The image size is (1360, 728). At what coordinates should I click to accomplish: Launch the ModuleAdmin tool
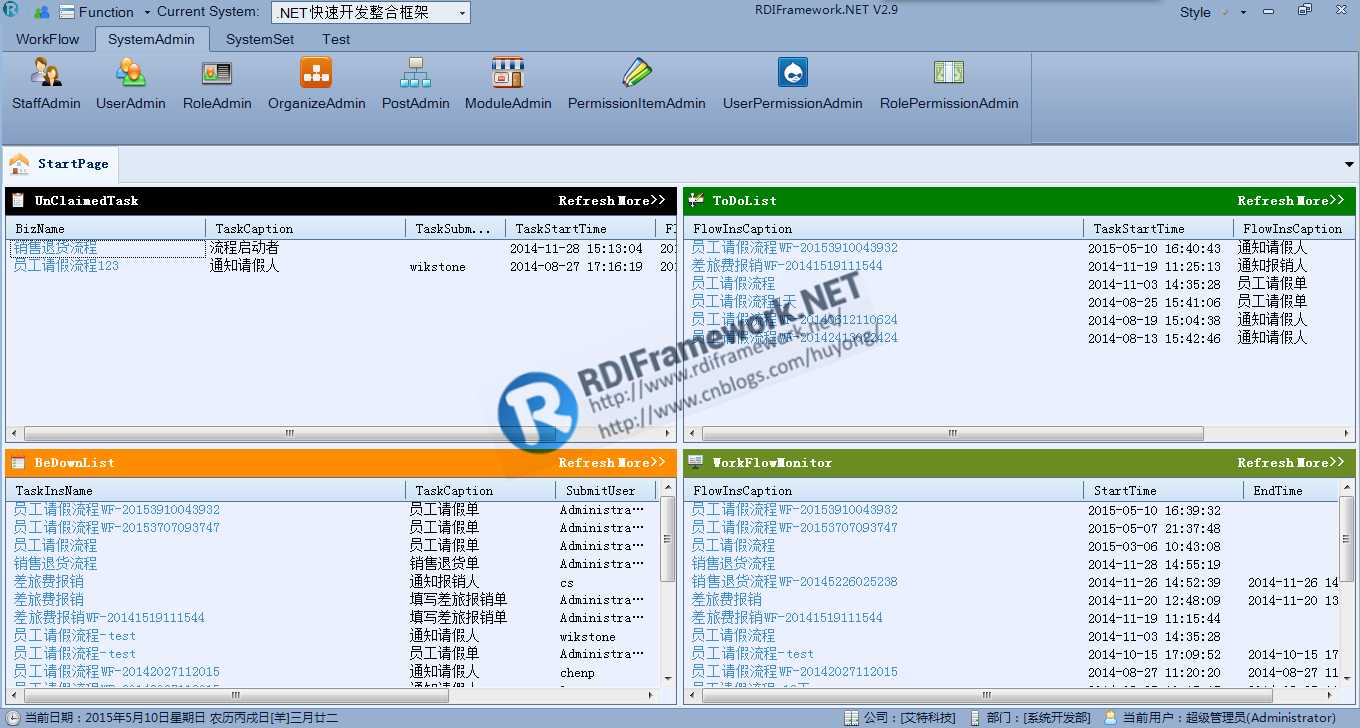[x=508, y=83]
